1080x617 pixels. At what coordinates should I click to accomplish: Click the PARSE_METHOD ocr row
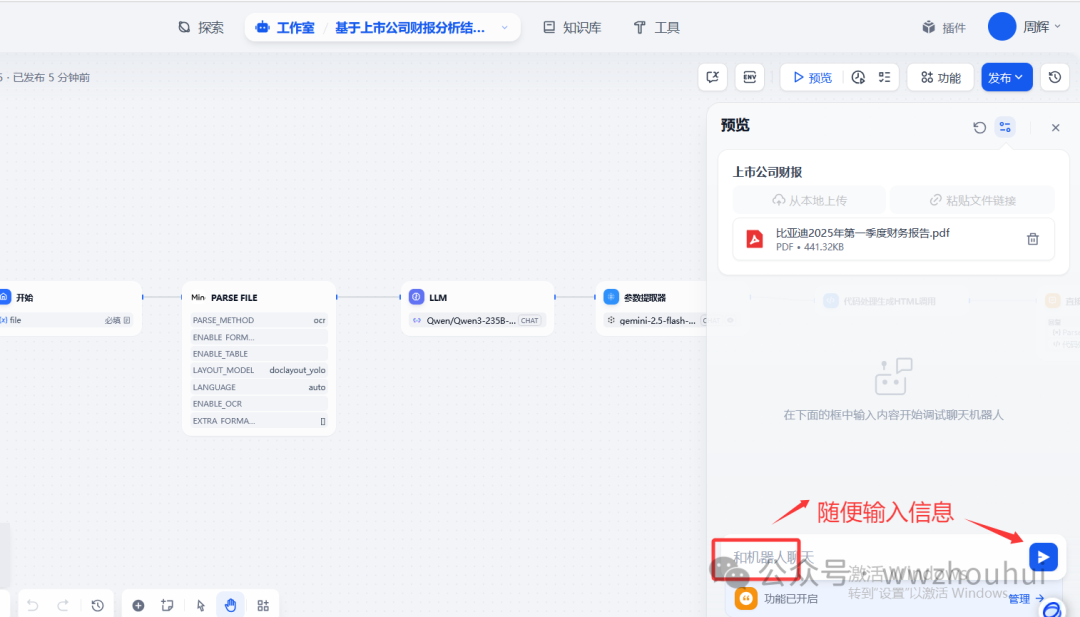tap(259, 320)
